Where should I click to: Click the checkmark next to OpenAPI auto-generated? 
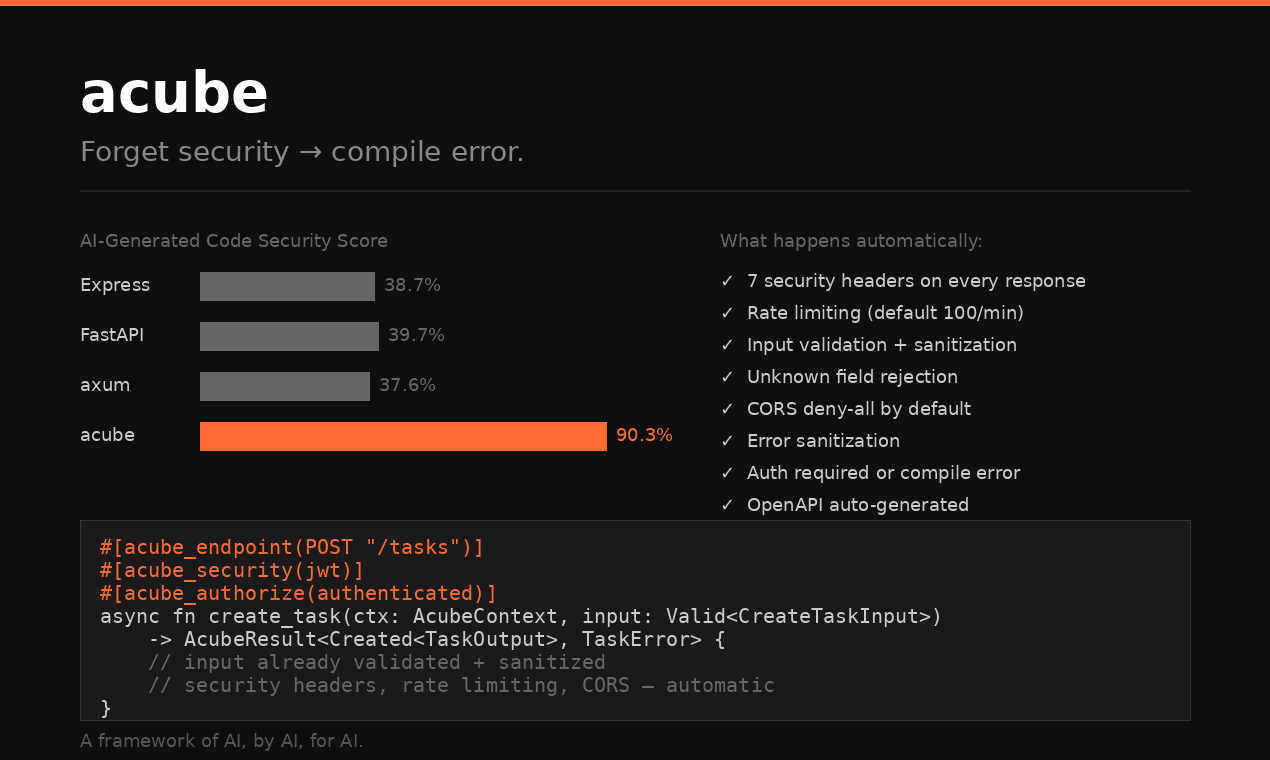pos(727,506)
